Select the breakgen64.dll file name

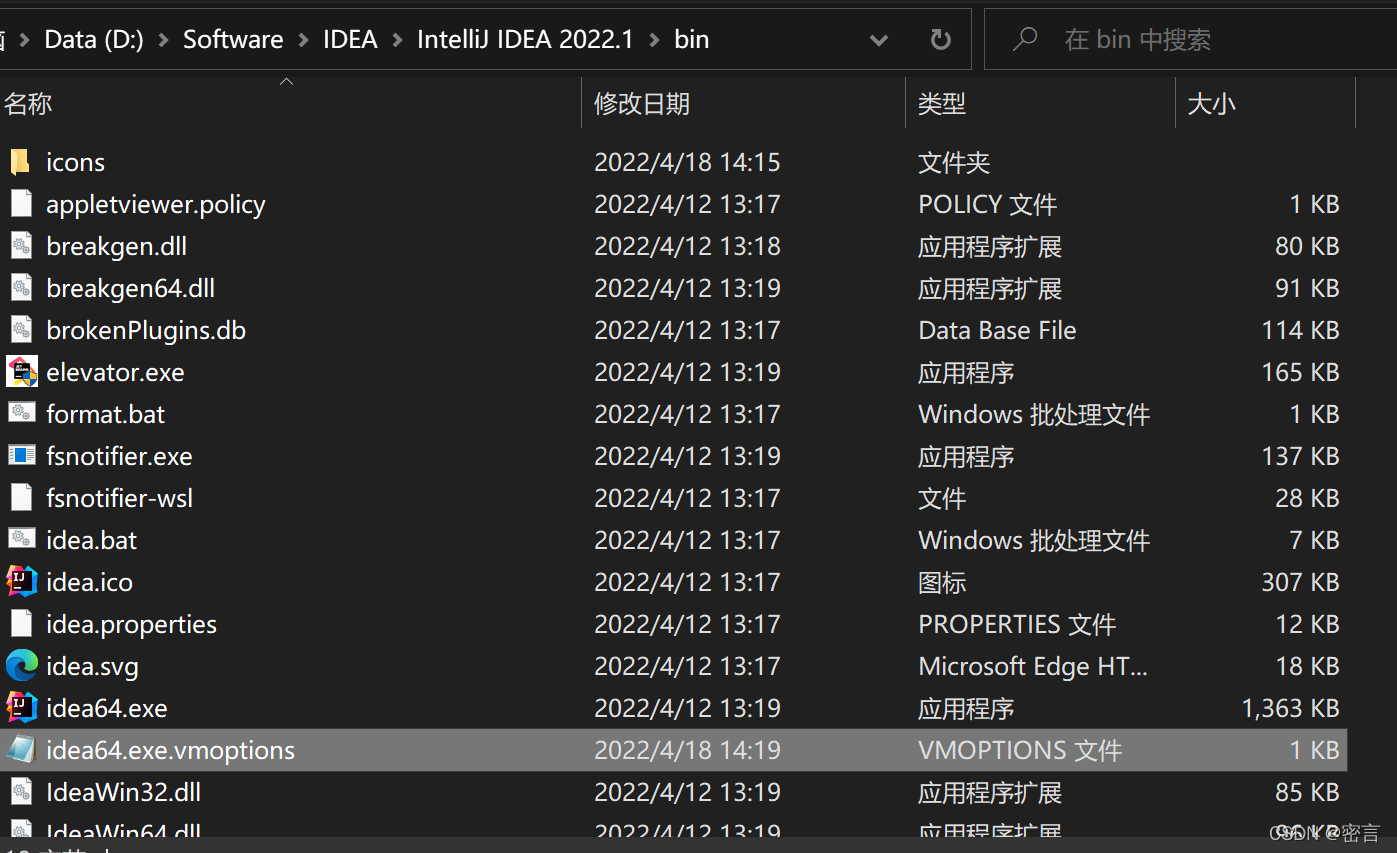(x=130, y=288)
